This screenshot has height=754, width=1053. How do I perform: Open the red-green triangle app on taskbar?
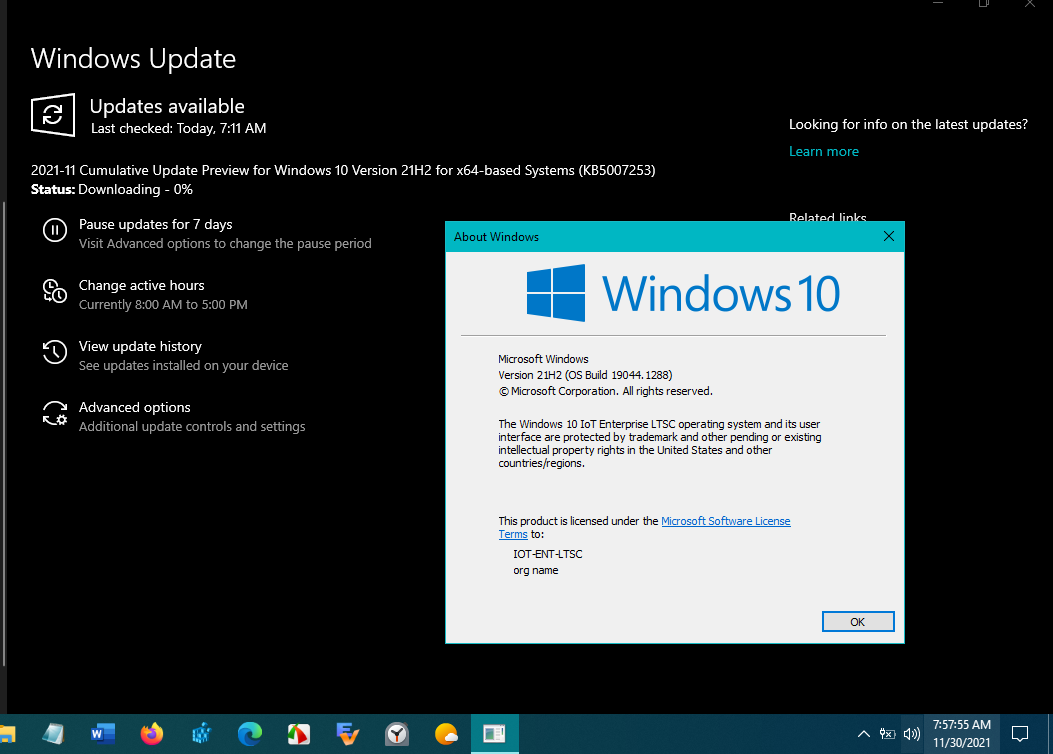299,734
